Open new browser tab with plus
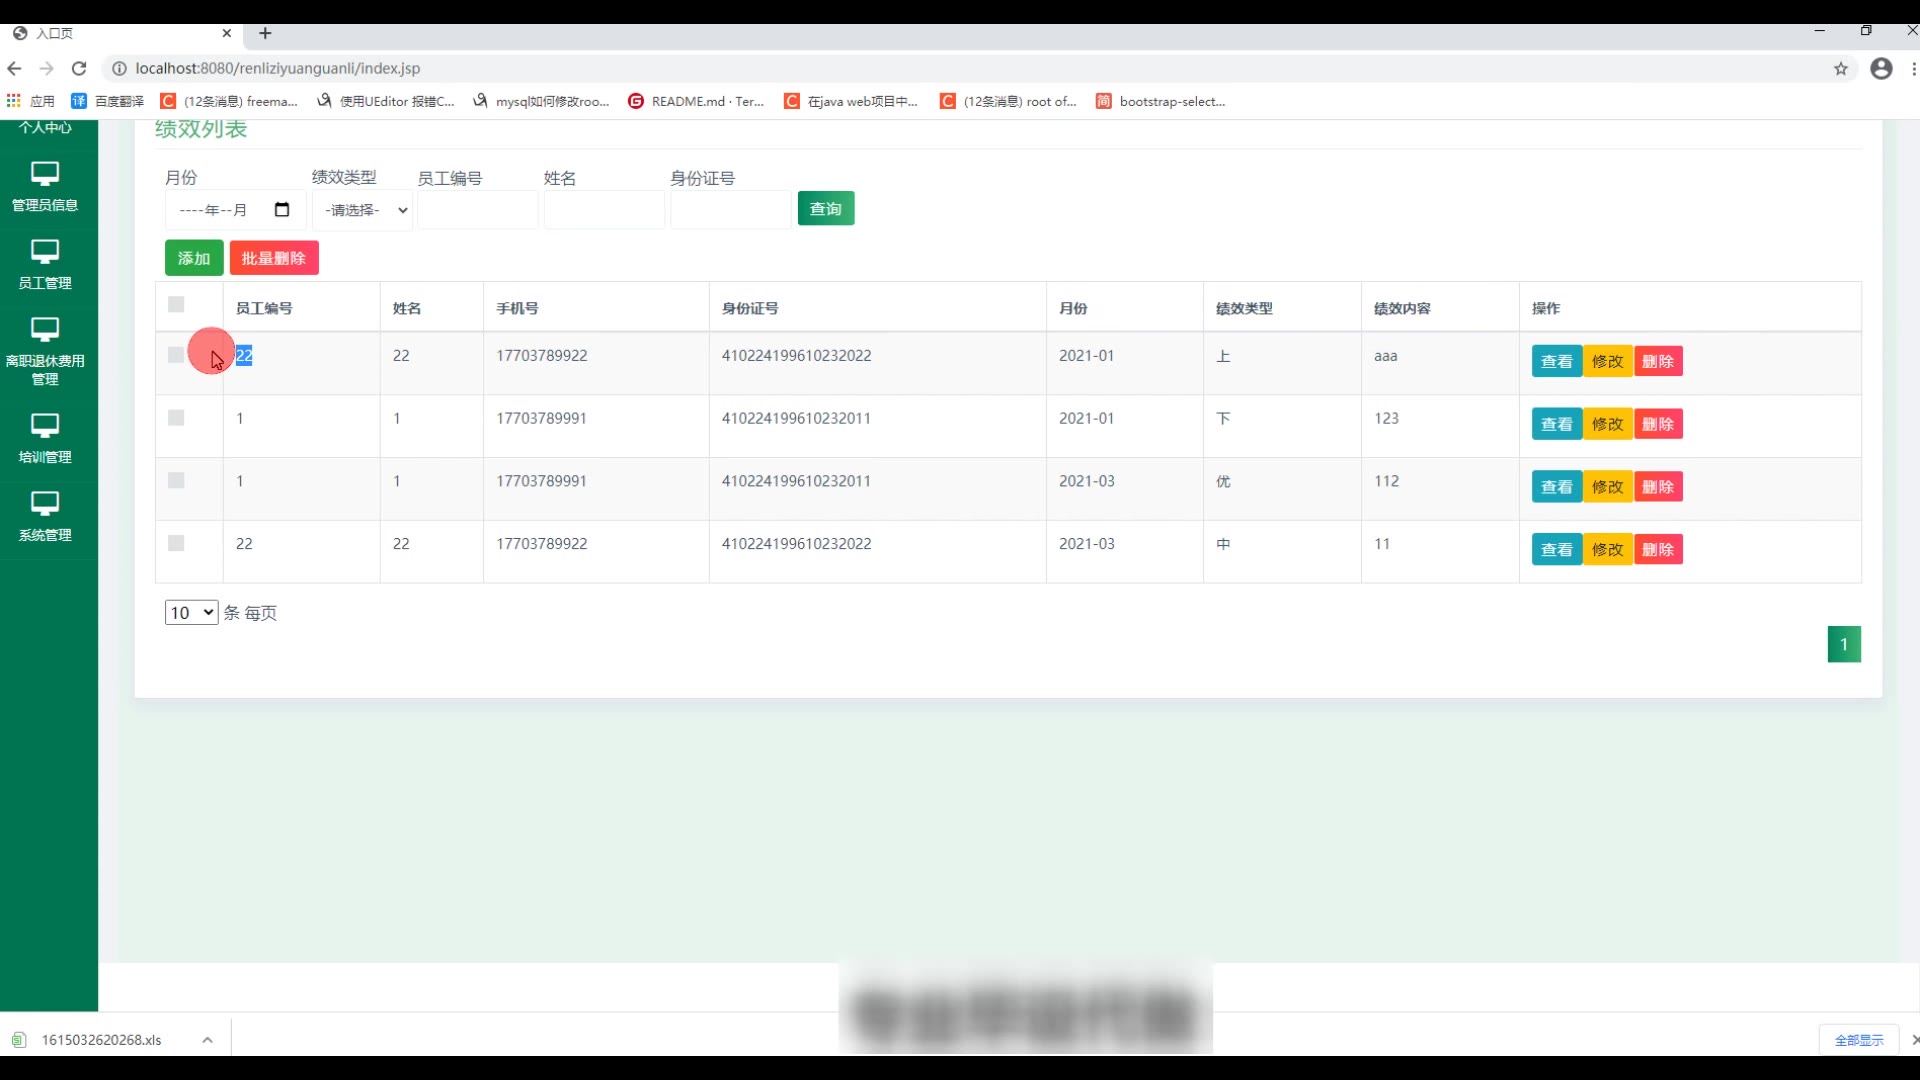Screen dimensions: 1920x1080 [x=265, y=33]
